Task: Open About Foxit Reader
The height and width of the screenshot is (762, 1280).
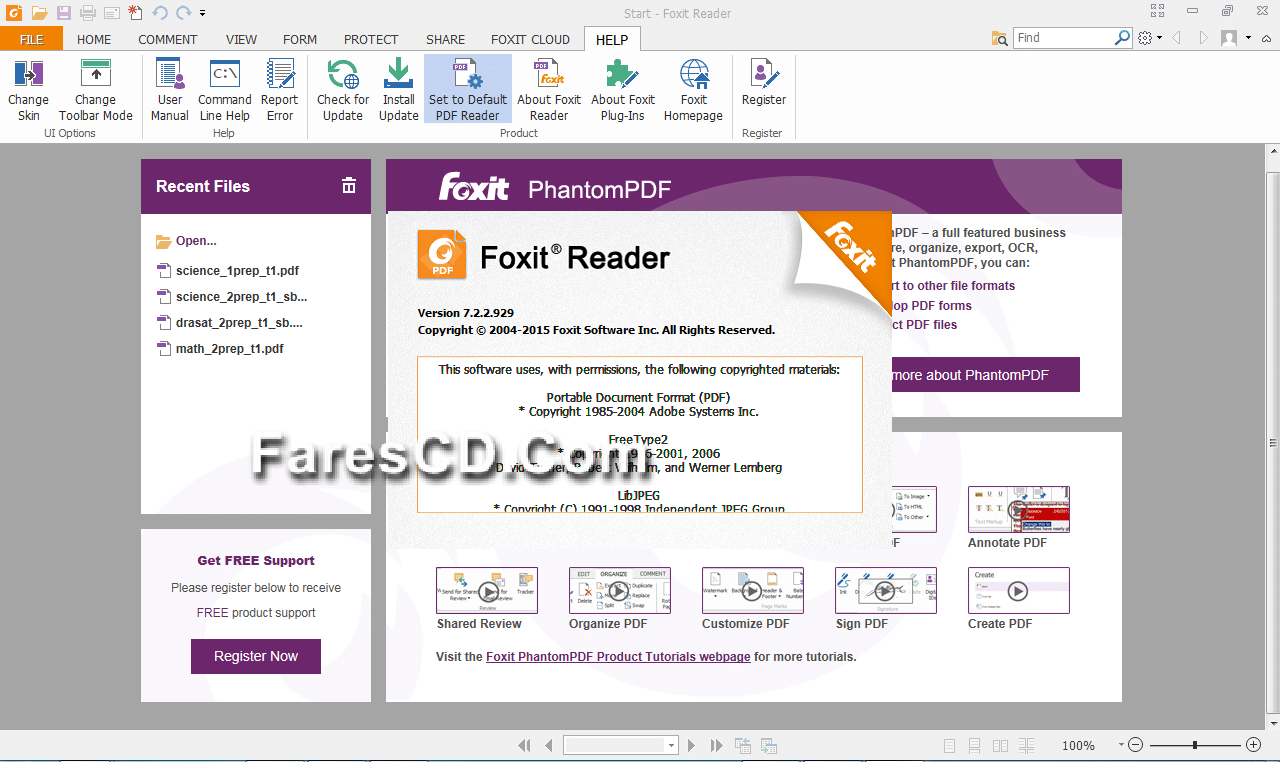Action: [x=549, y=90]
